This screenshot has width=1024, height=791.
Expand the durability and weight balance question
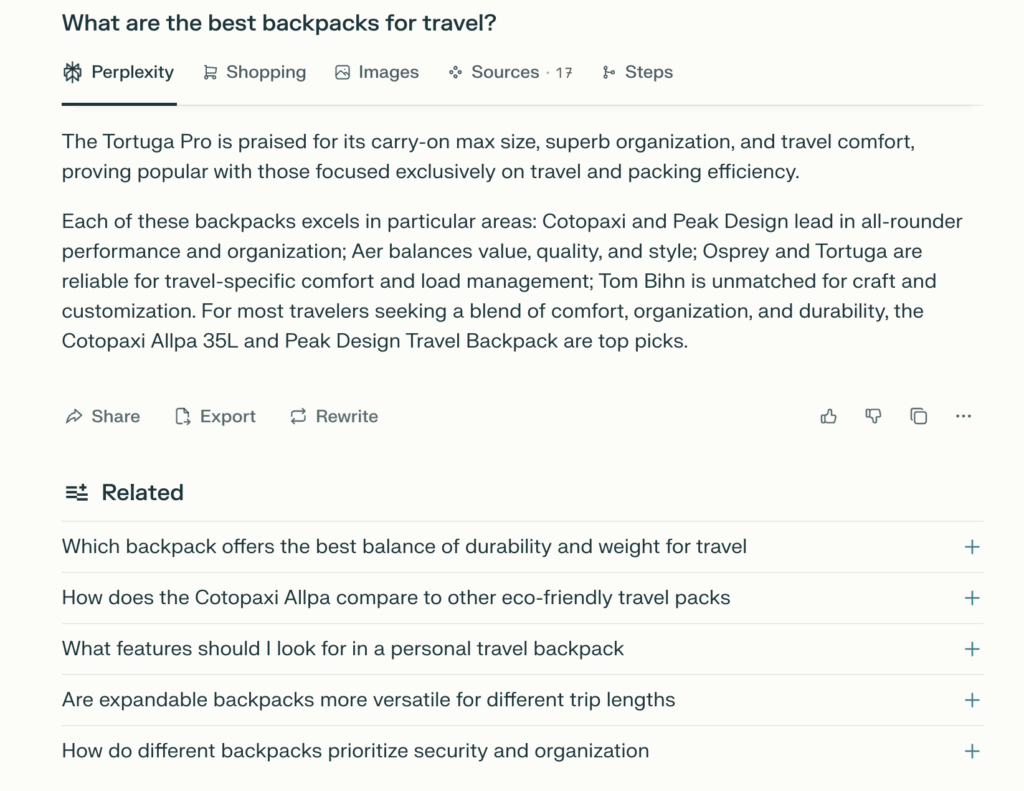click(972, 547)
